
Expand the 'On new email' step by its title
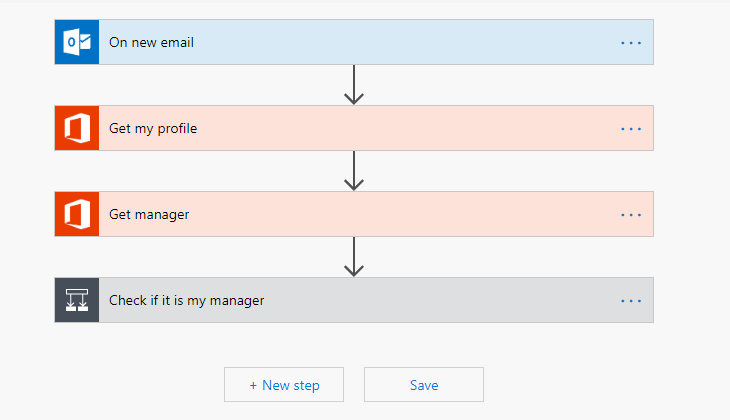[x=151, y=42]
